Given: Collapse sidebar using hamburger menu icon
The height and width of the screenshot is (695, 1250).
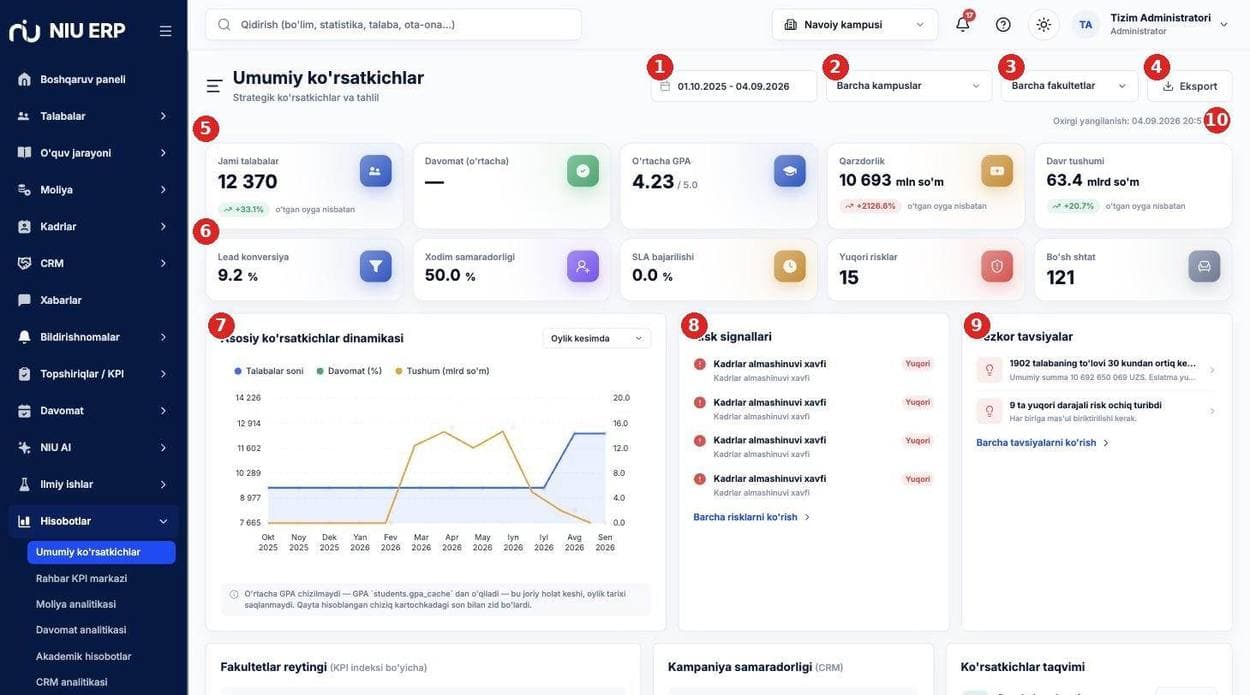Looking at the screenshot, I should pyautogui.click(x=165, y=31).
